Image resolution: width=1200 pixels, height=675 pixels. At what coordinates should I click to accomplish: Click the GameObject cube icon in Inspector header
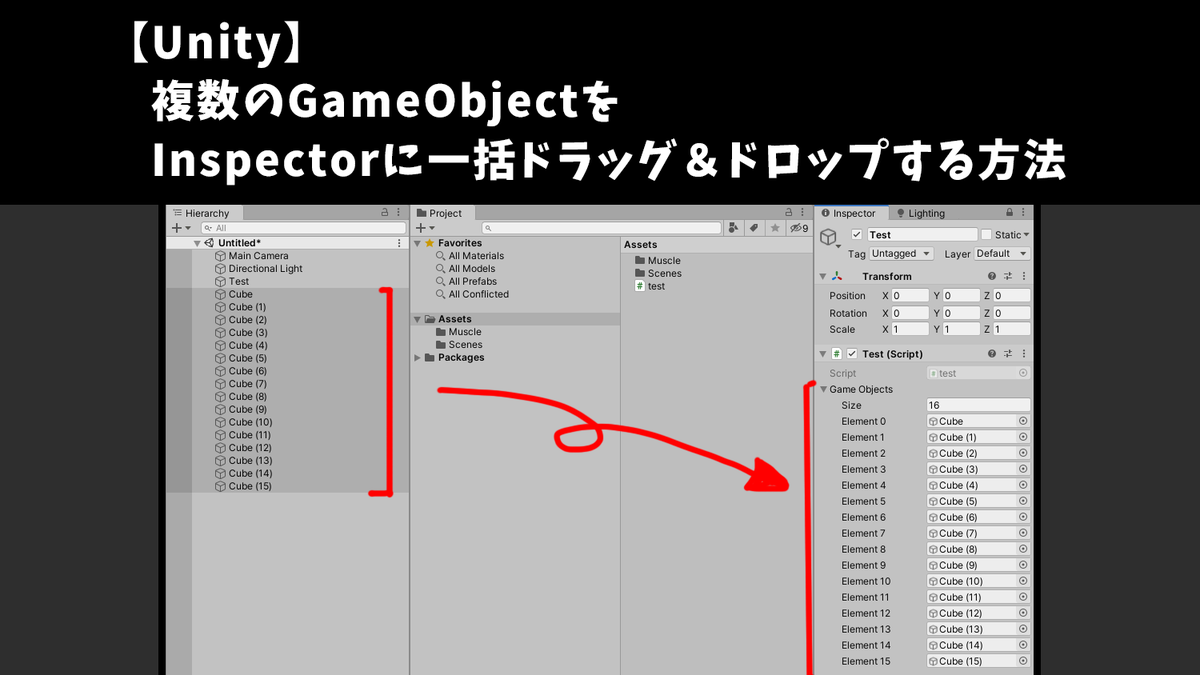[x=829, y=235]
